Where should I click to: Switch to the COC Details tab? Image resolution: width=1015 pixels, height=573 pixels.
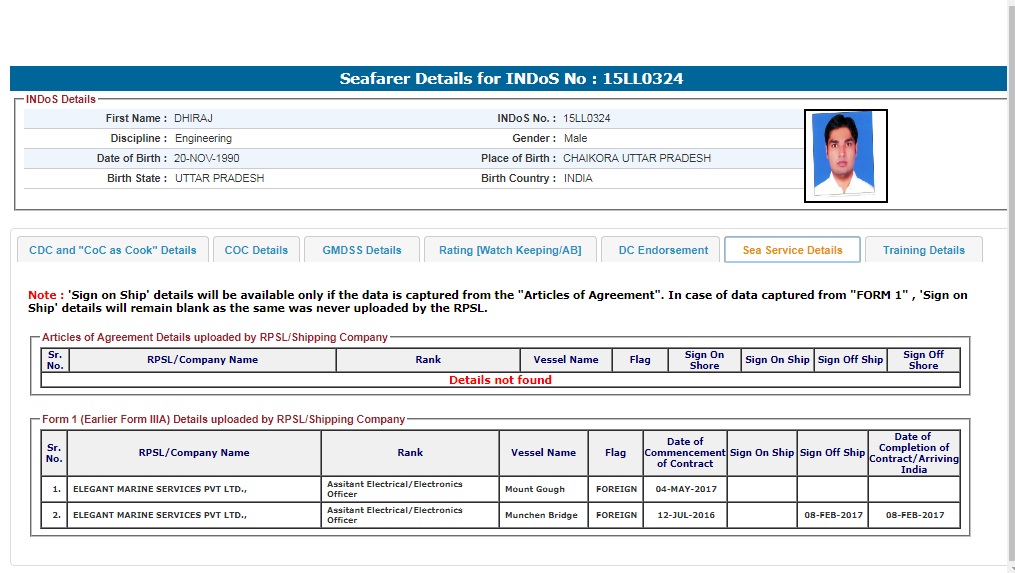pyautogui.click(x=256, y=250)
